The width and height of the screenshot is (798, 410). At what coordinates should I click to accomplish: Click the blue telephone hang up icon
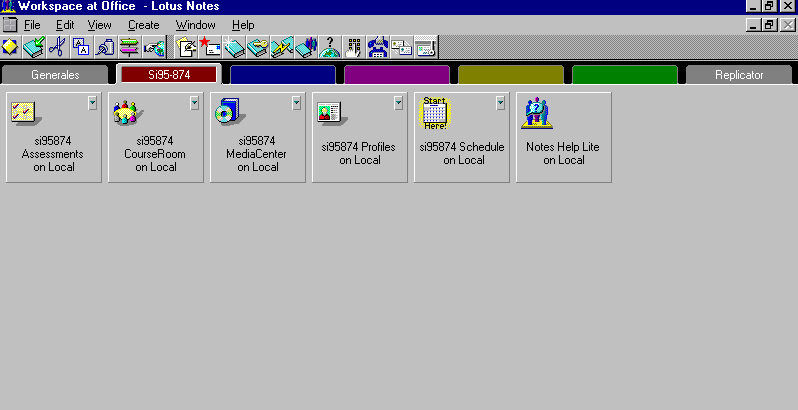378,47
